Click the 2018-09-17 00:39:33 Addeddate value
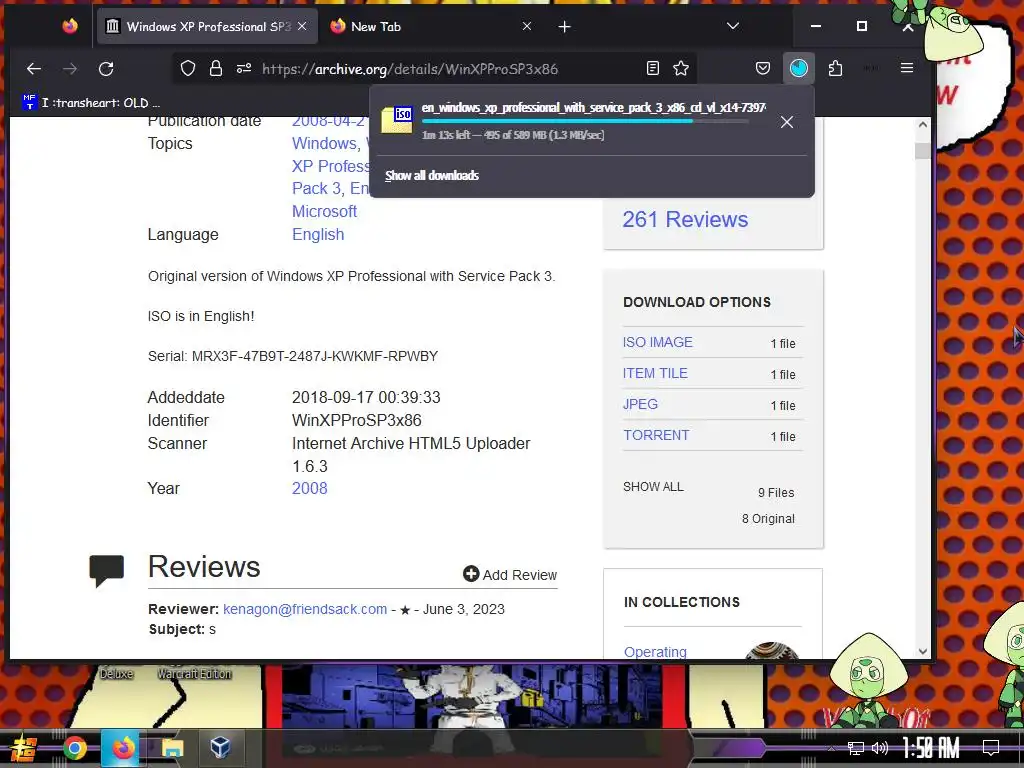 click(x=366, y=398)
